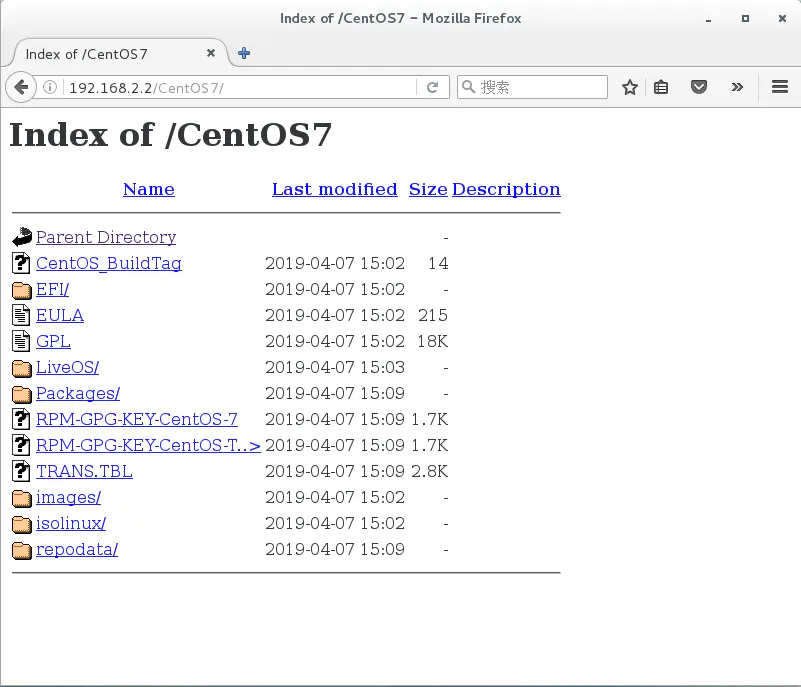This screenshot has height=687, width=801.
Task: Click the 2019-04-07 15:03 date for LiveOS/
Action: tap(335, 367)
